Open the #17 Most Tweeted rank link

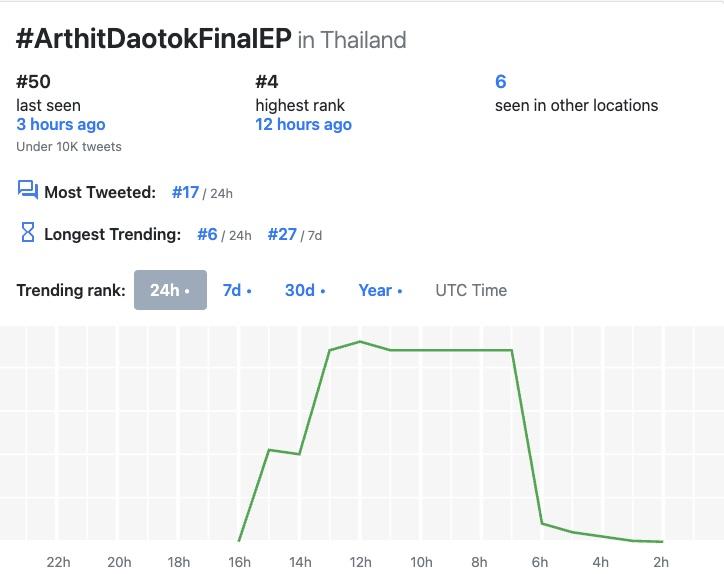pos(185,192)
